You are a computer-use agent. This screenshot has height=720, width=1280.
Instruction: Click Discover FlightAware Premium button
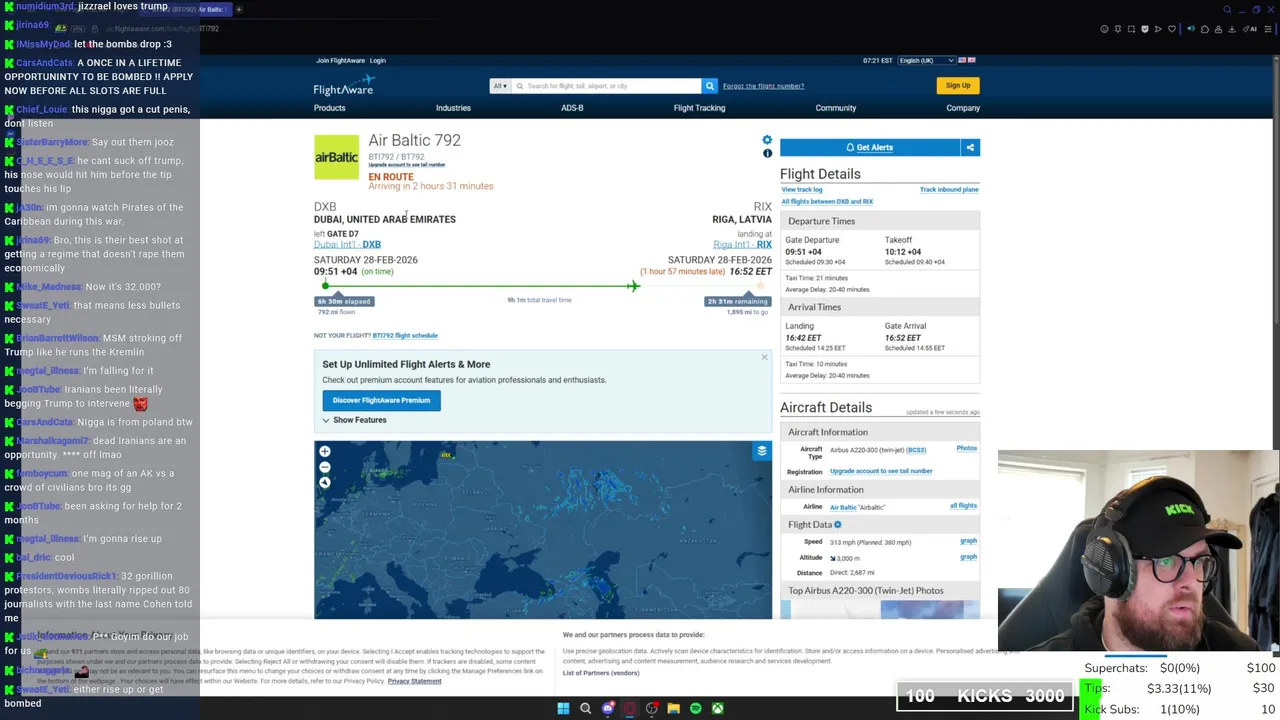pos(381,400)
